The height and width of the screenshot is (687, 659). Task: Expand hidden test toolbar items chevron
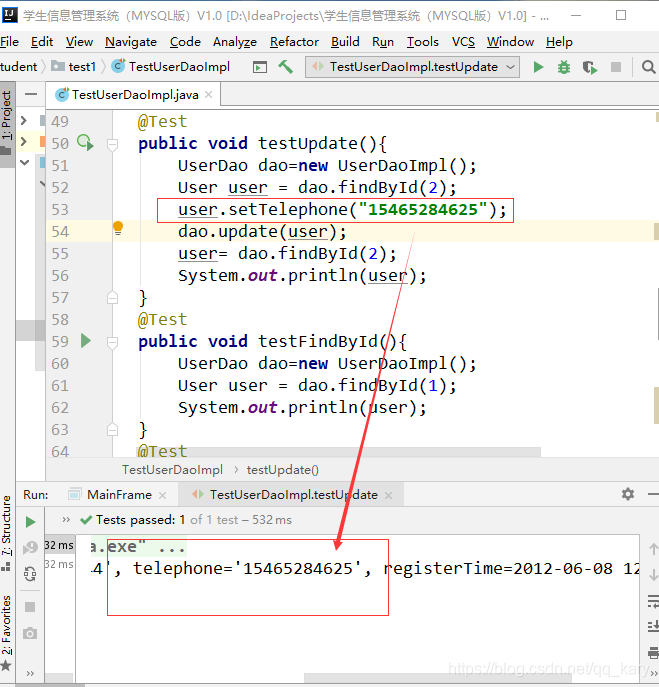[x=66, y=520]
